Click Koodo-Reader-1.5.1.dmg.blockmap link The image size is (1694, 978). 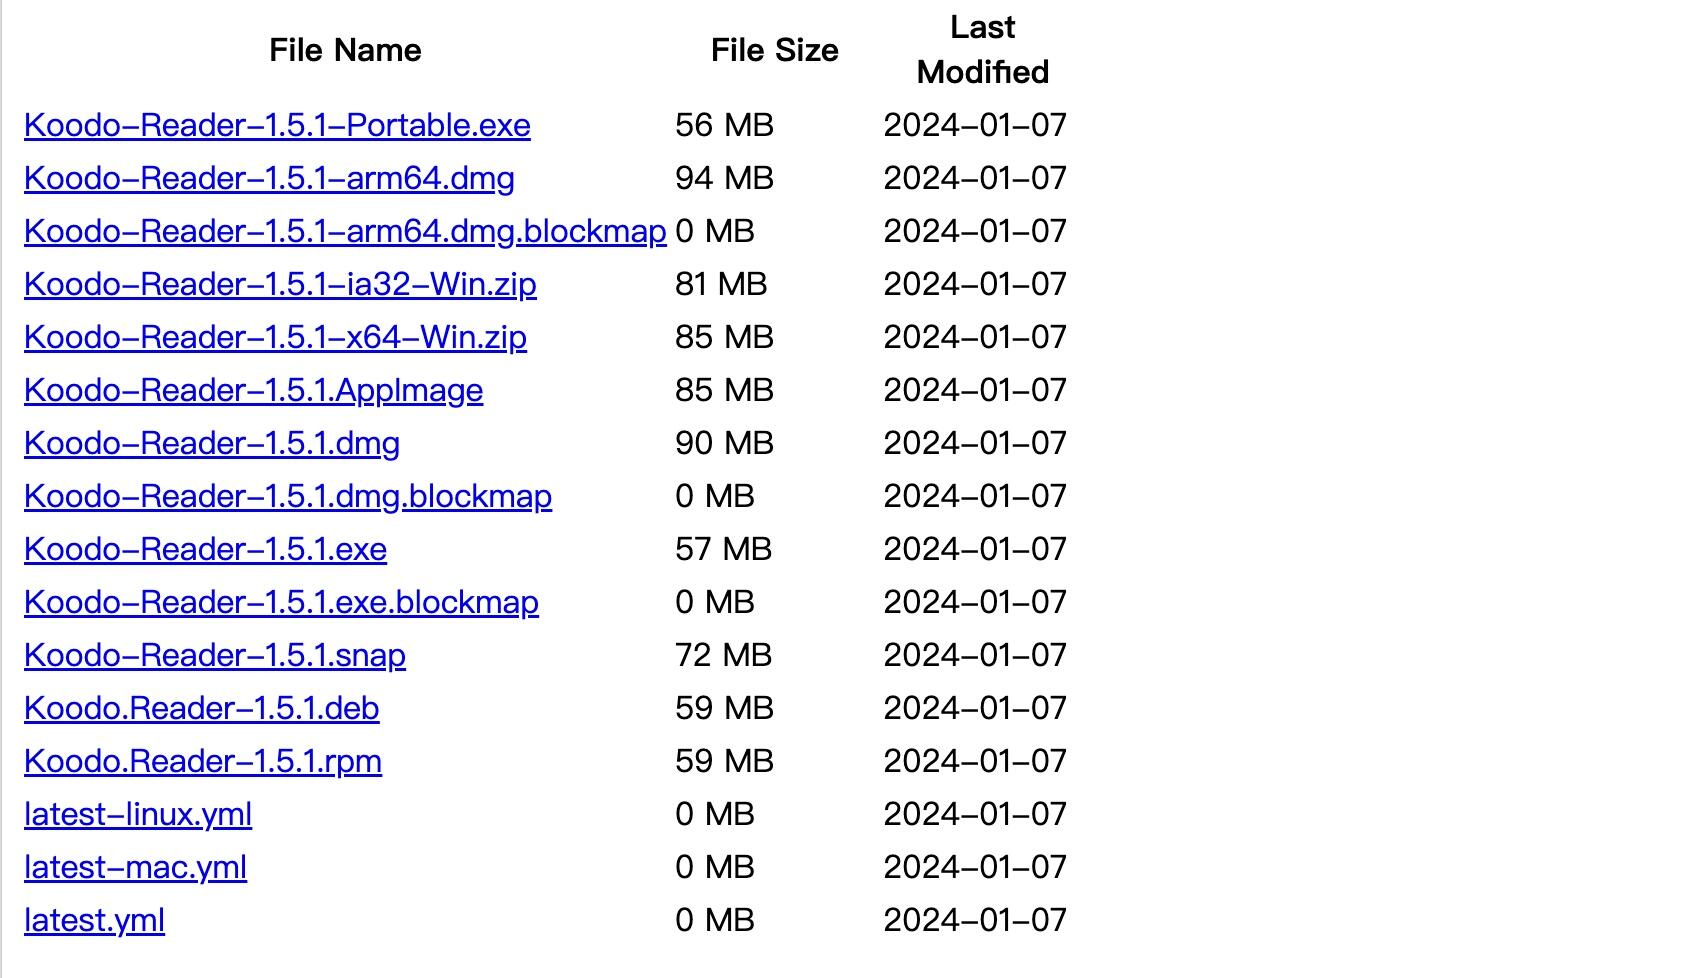click(x=288, y=496)
